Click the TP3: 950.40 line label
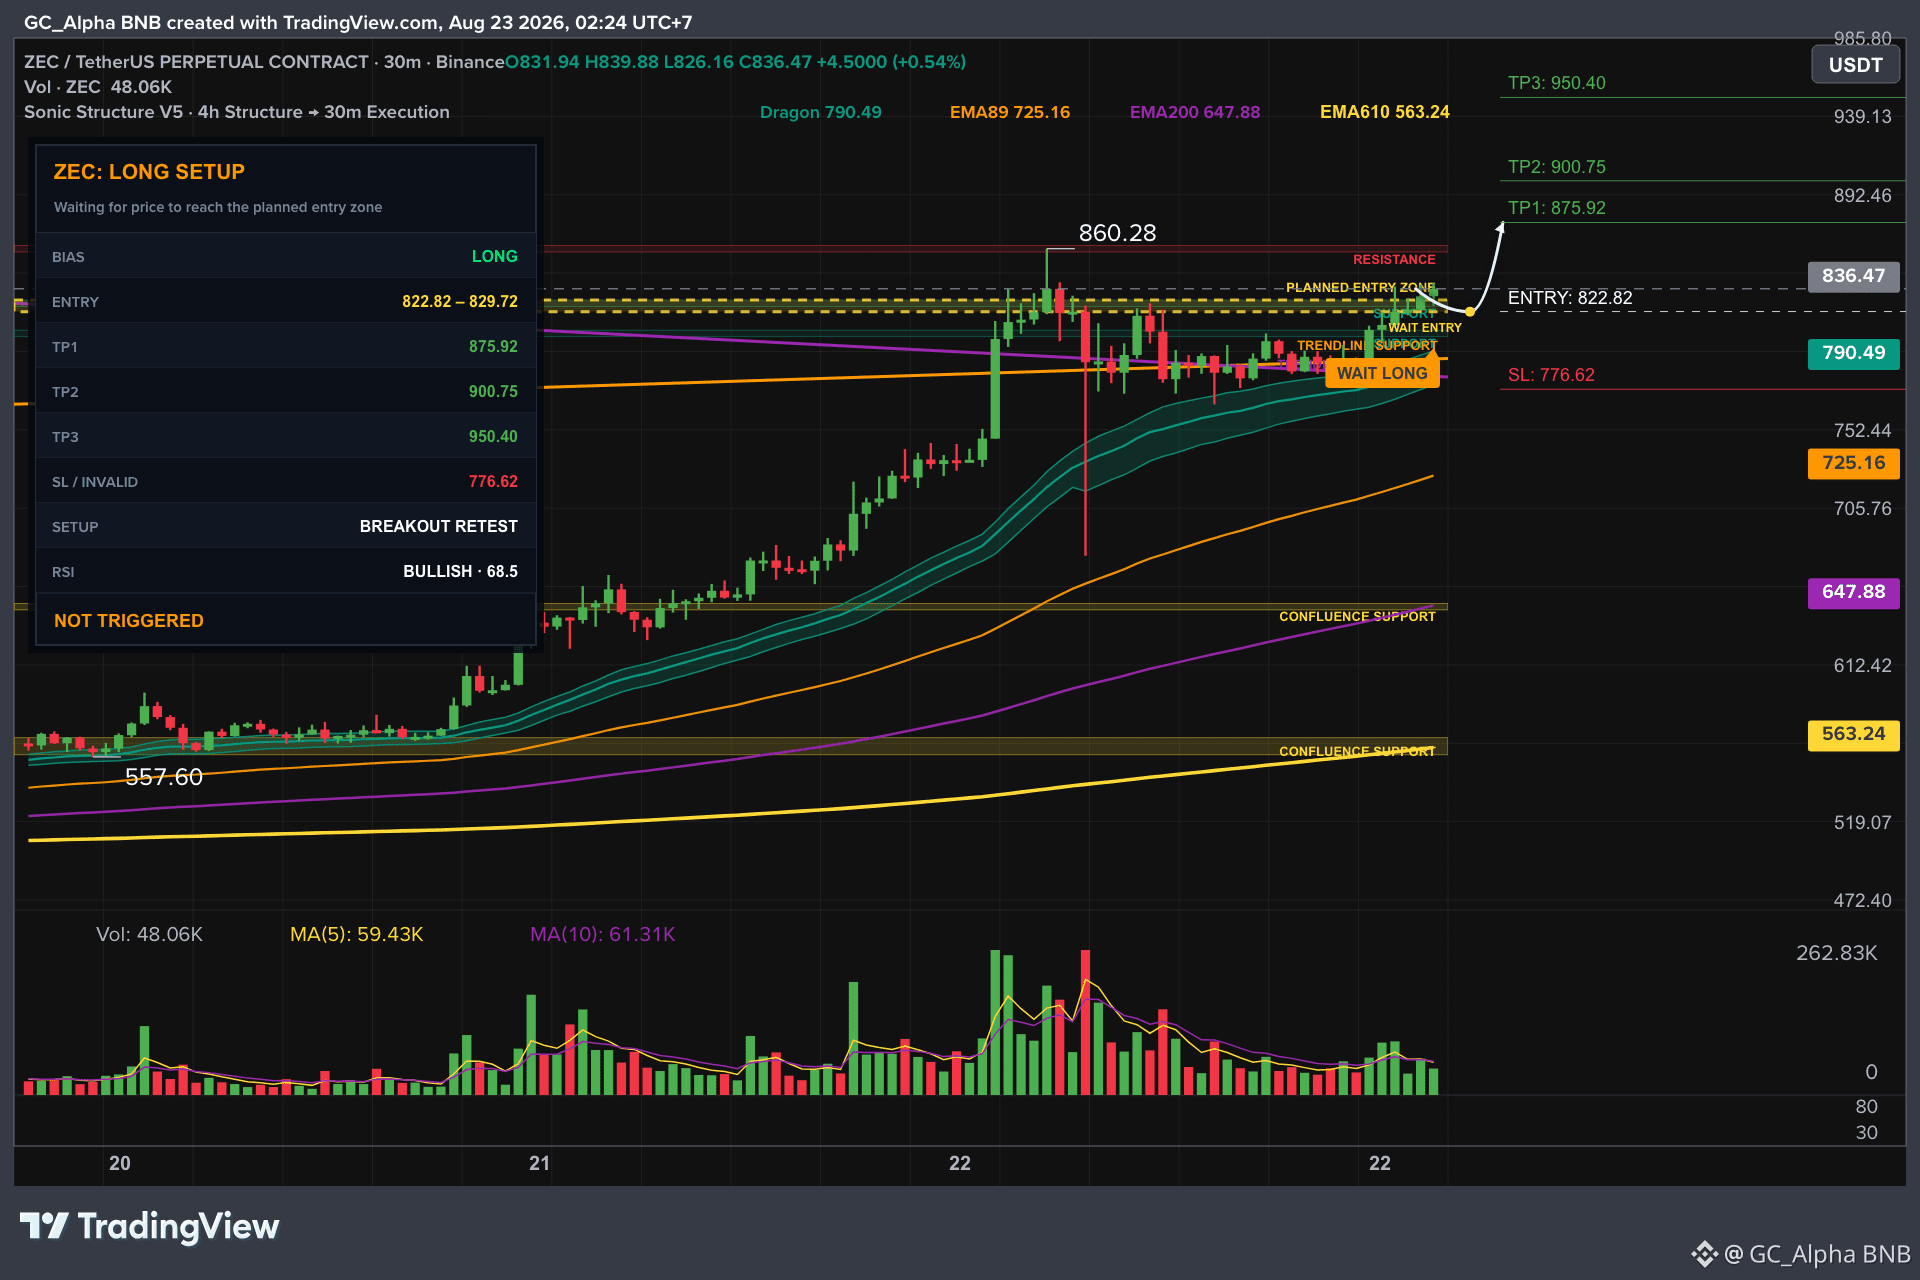This screenshot has height=1280, width=1920. point(1556,83)
